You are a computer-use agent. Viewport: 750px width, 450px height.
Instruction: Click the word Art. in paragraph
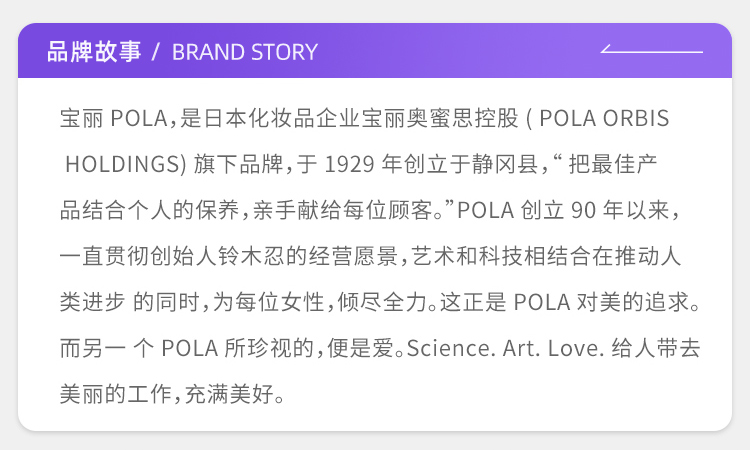(x=521, y=348)
